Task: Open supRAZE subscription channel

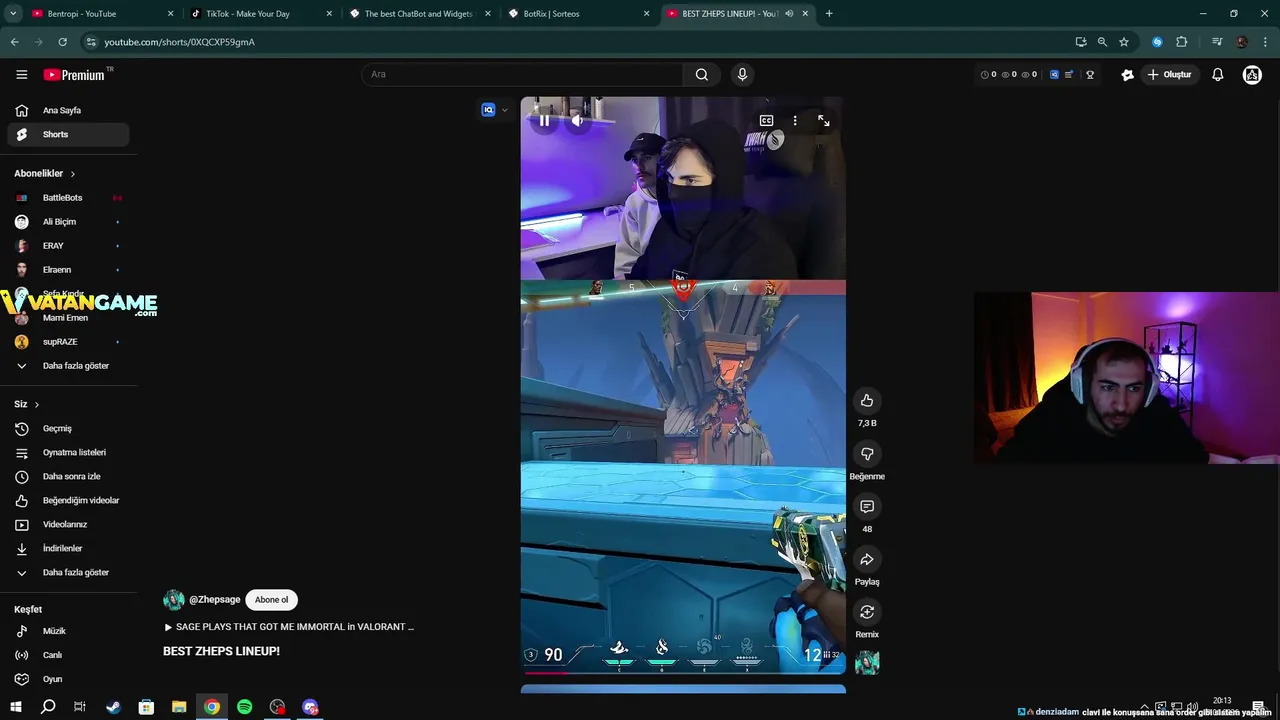Action: click(x=68, y=342)
